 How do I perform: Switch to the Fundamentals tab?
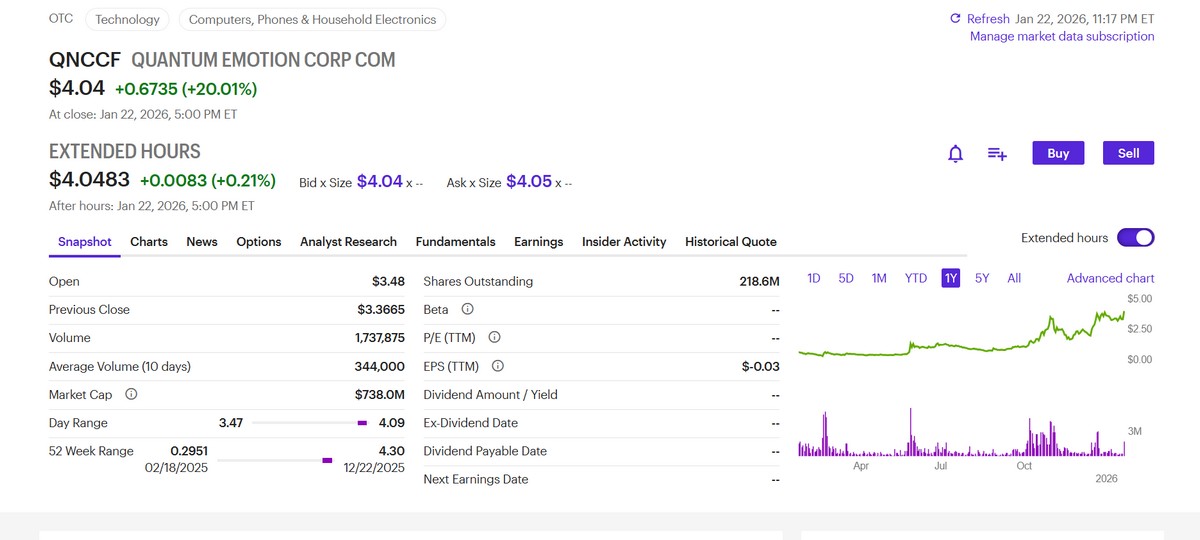tap(455, 242)
